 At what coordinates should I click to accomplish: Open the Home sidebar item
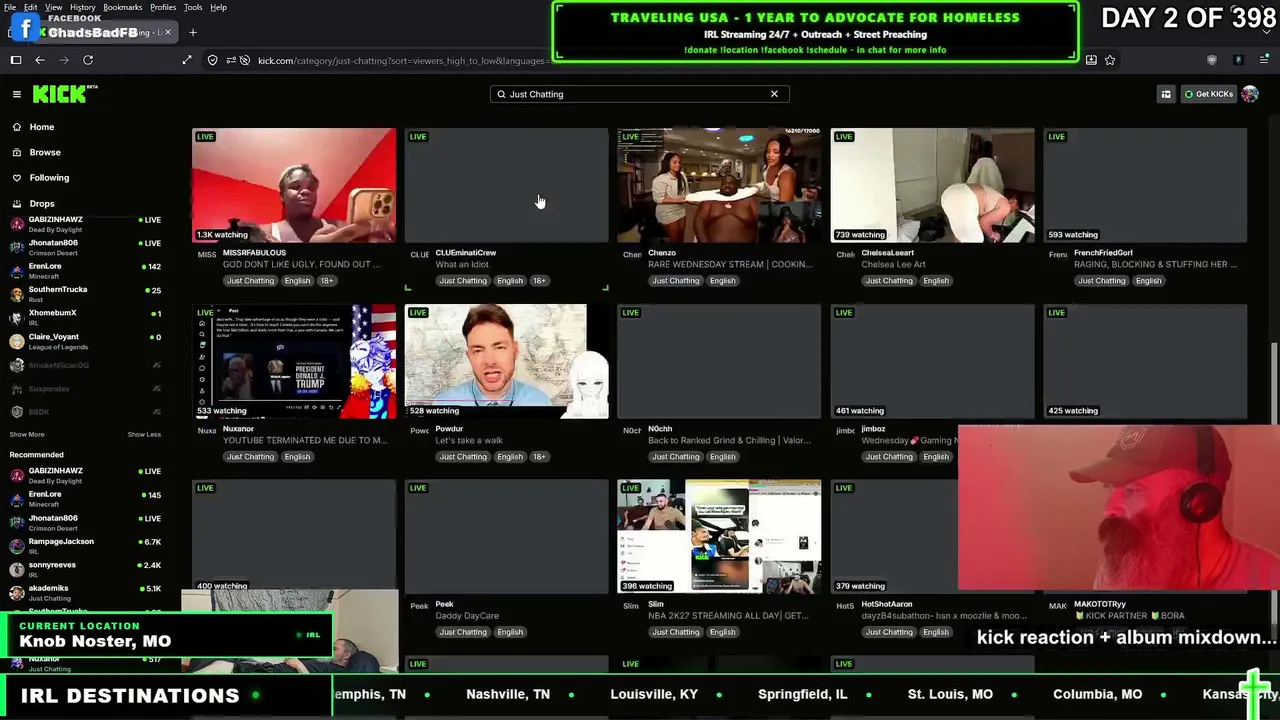pyautogui.click(x=42, y=127)
